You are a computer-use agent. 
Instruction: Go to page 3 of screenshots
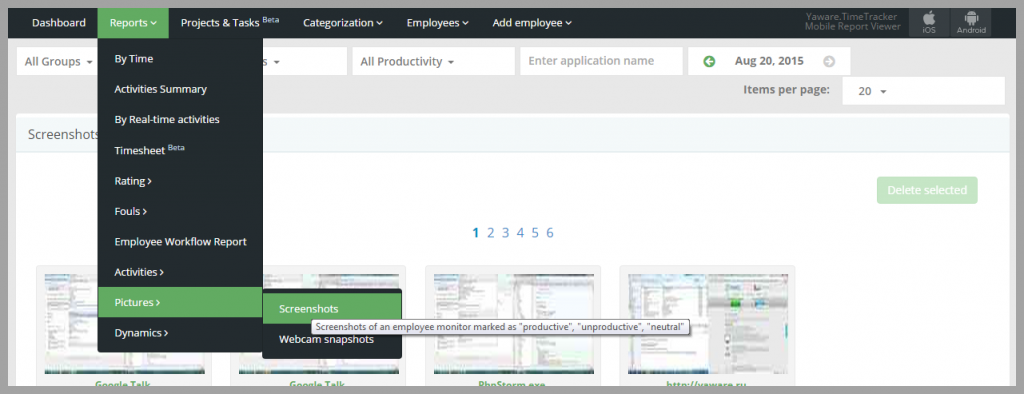pyautogui.click(x=505, y=233)
